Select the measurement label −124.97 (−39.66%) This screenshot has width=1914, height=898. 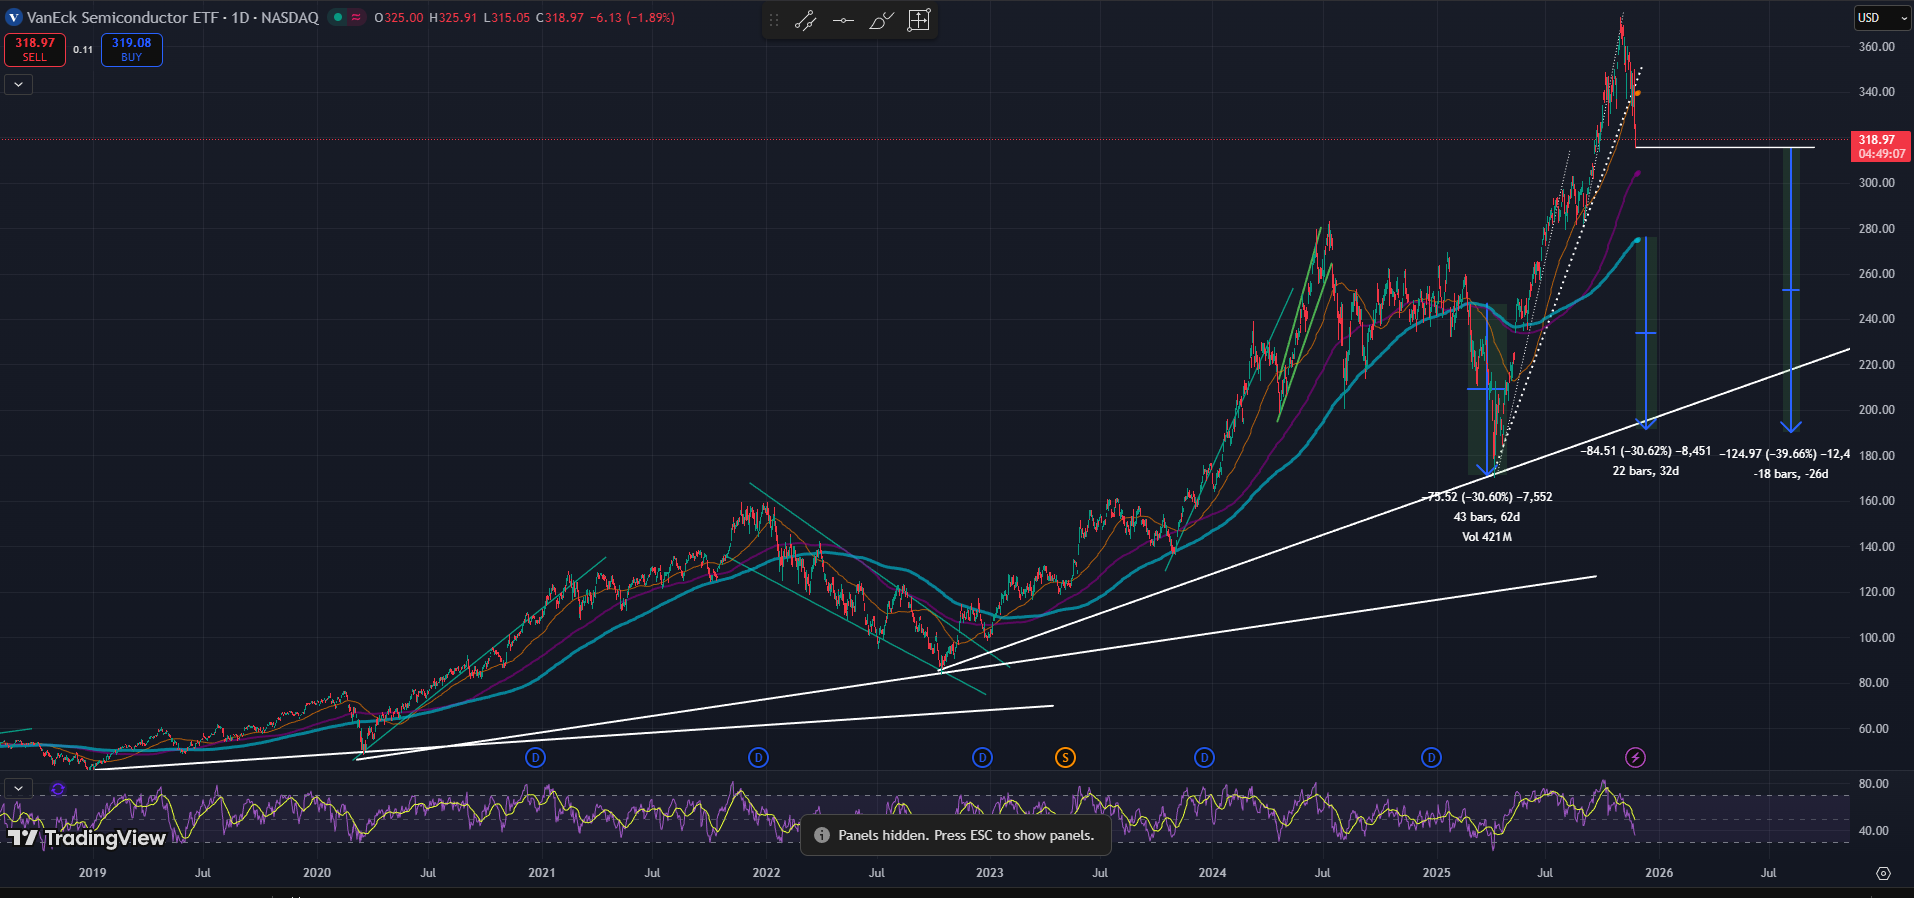[1785, 454]
